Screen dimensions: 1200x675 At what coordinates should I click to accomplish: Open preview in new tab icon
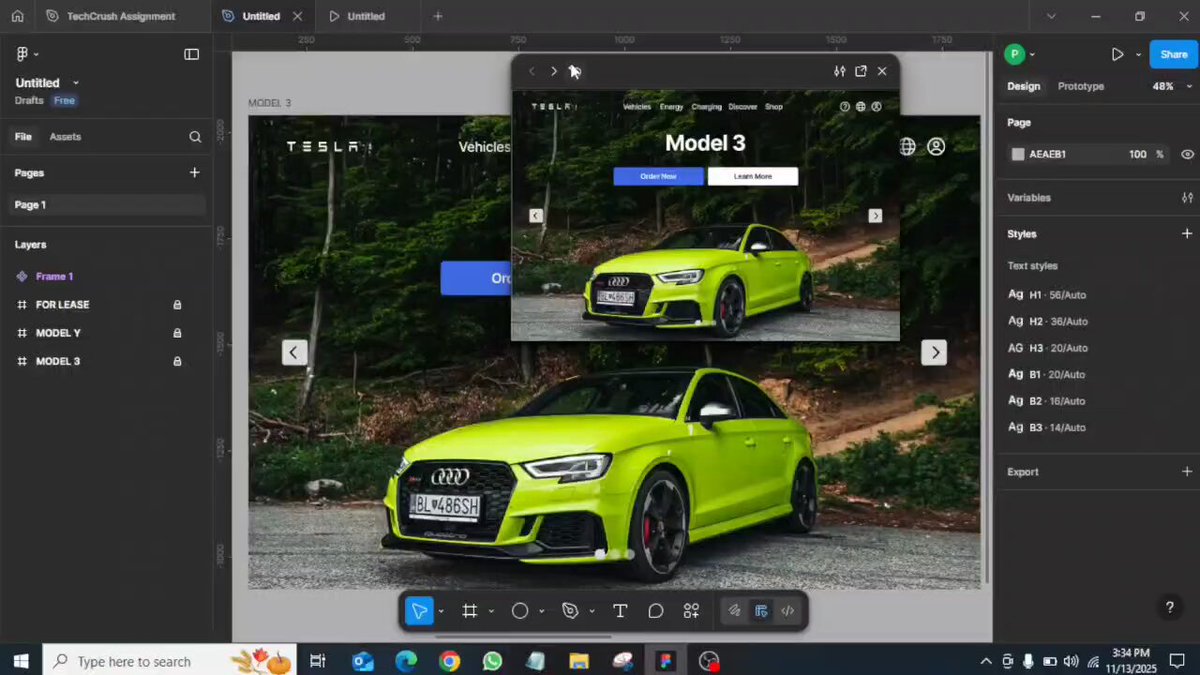(x=861, y=71)
